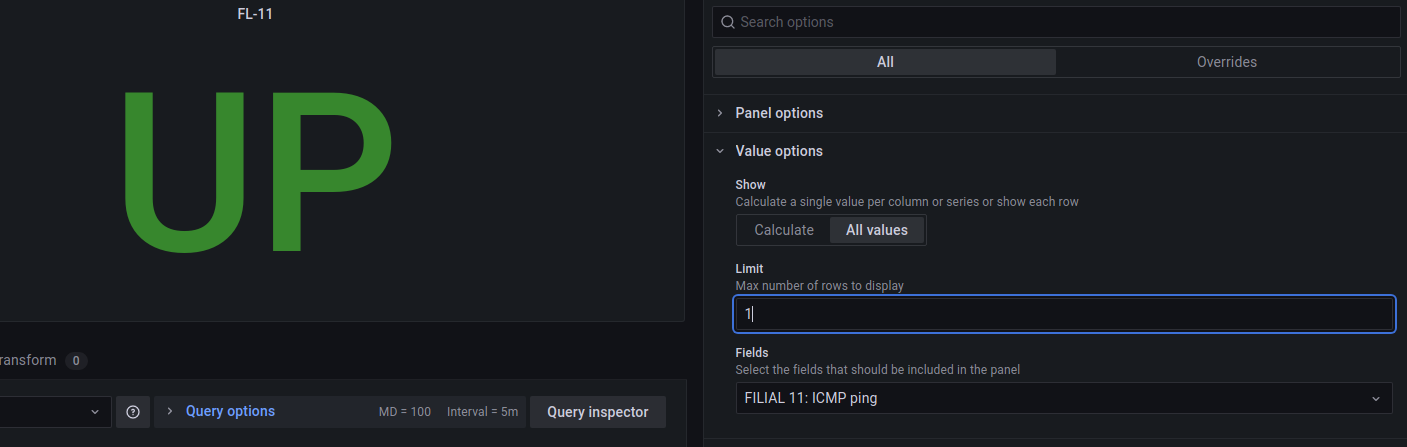This screenshot has height=447, width=1407.
Task: Click the Limit rows input field
Action: coord(1063,314)
